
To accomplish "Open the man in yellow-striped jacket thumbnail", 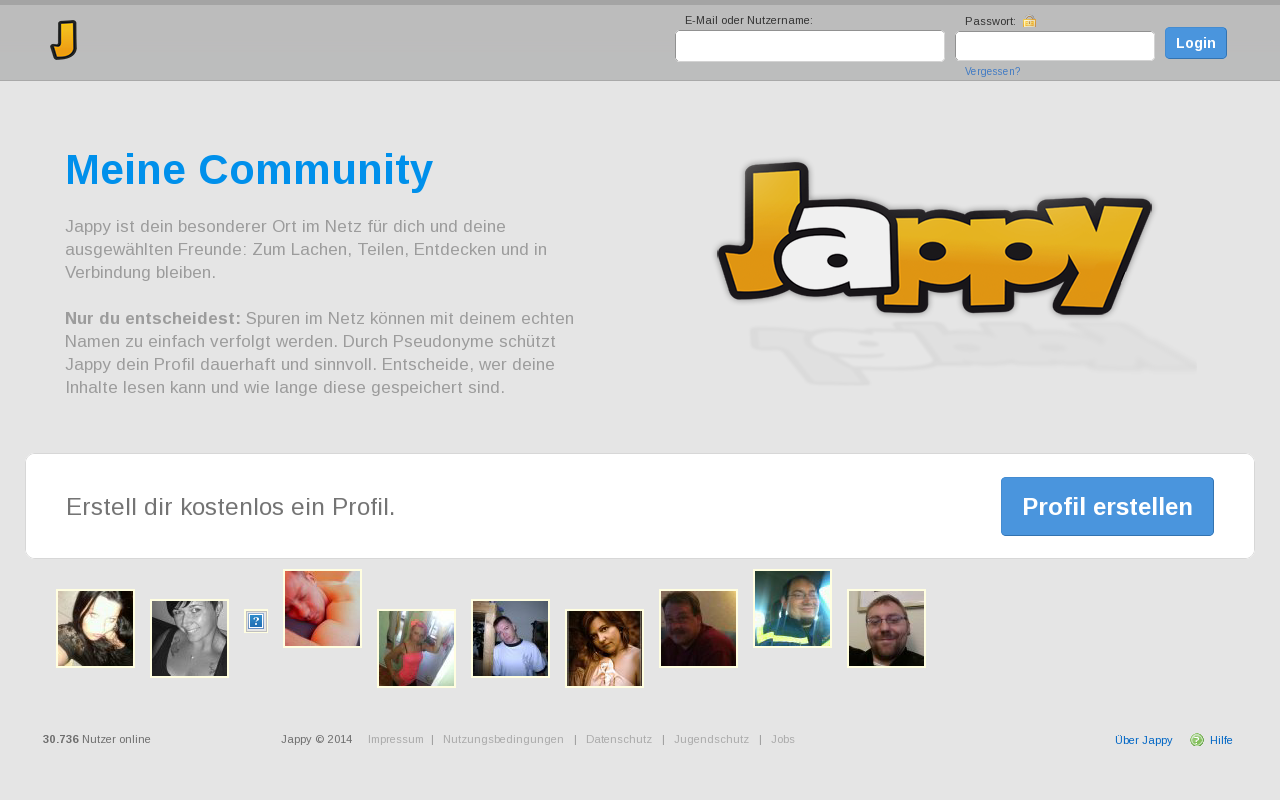I will (x=792, y=608).
